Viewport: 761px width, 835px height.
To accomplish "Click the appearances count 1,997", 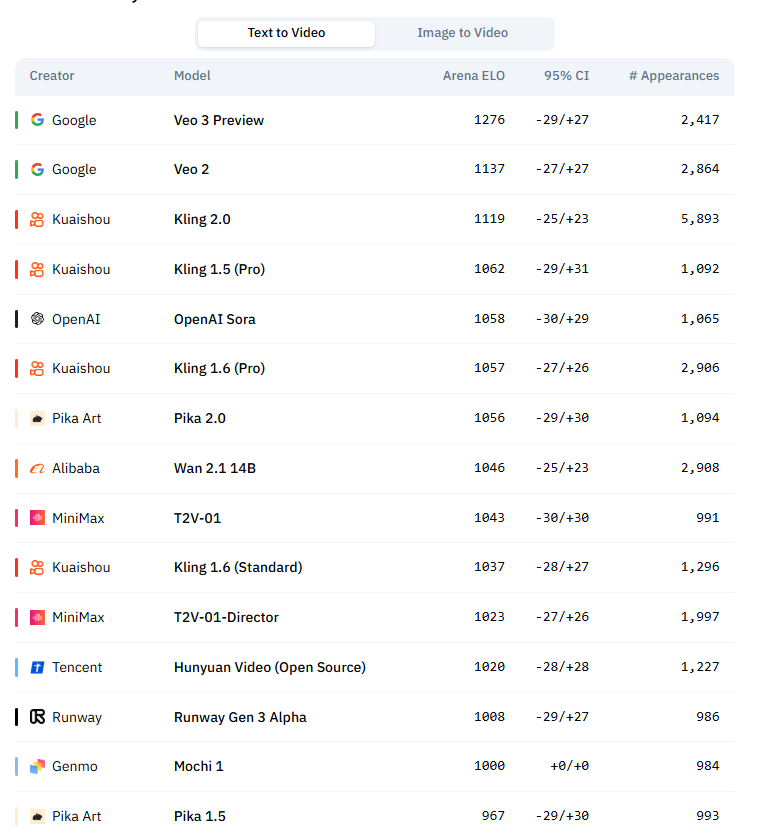I will pos(700,617).
